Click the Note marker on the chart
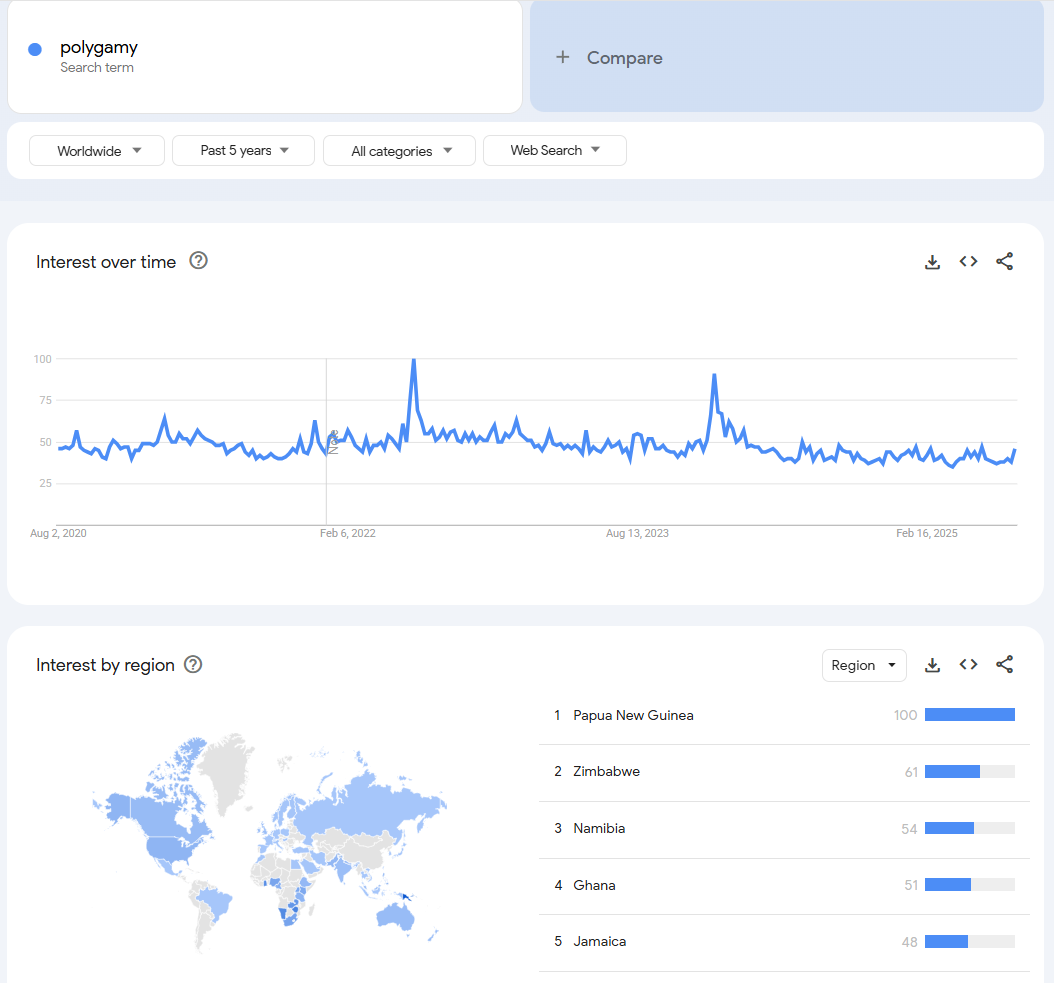Screen dimensions: 1054x983 pyautogui.click(x=333, y=442)
